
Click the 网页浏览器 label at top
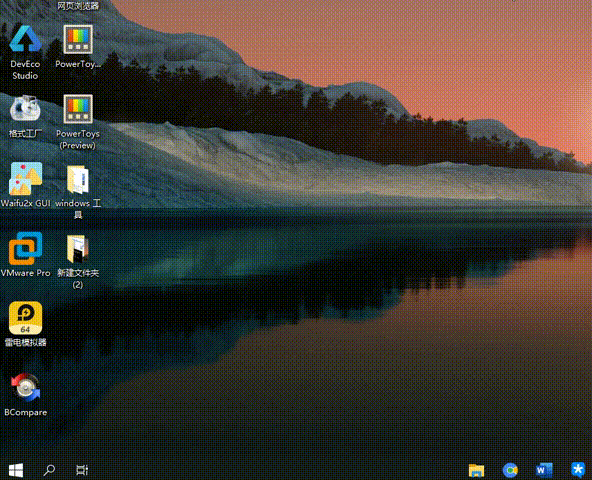(78, 5)
